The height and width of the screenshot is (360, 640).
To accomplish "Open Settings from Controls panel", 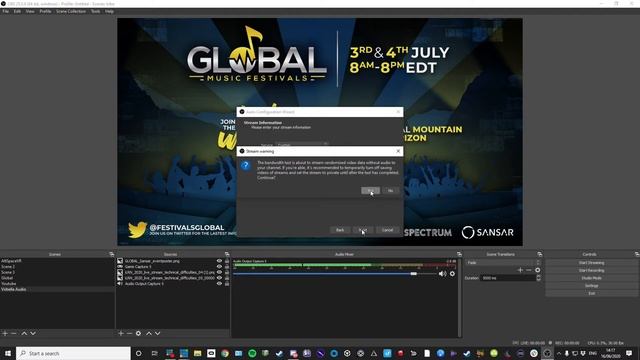I will coord(591,286).
